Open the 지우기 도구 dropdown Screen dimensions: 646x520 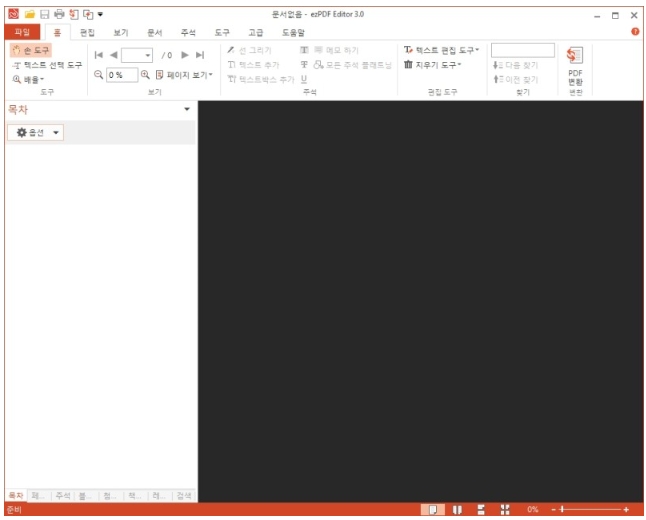tap(433, 65)
